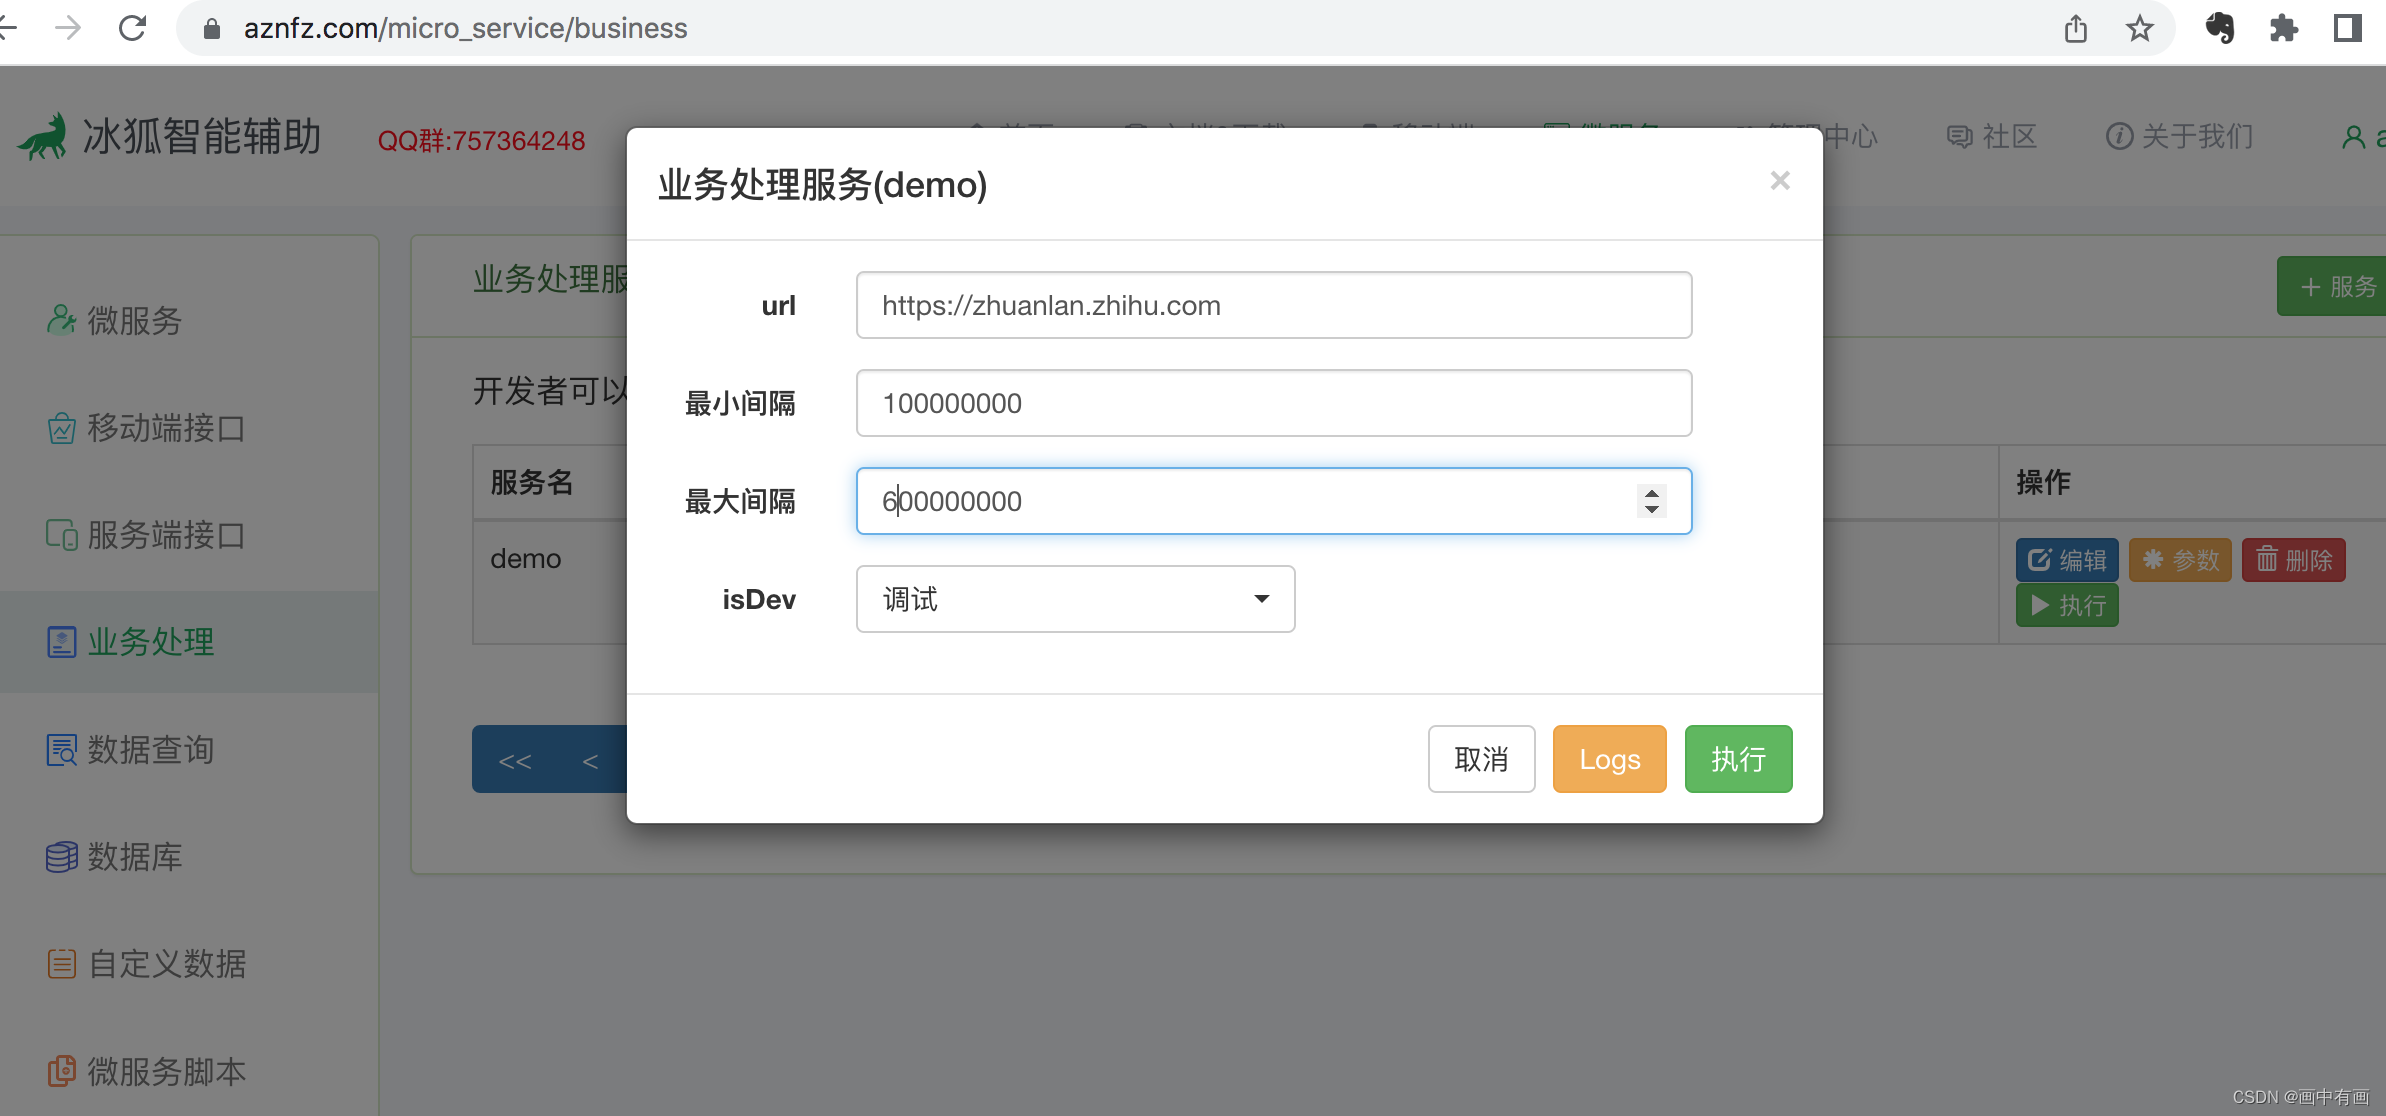Increase 最大间隔 using the stepper arrow

click(1652, 492)
